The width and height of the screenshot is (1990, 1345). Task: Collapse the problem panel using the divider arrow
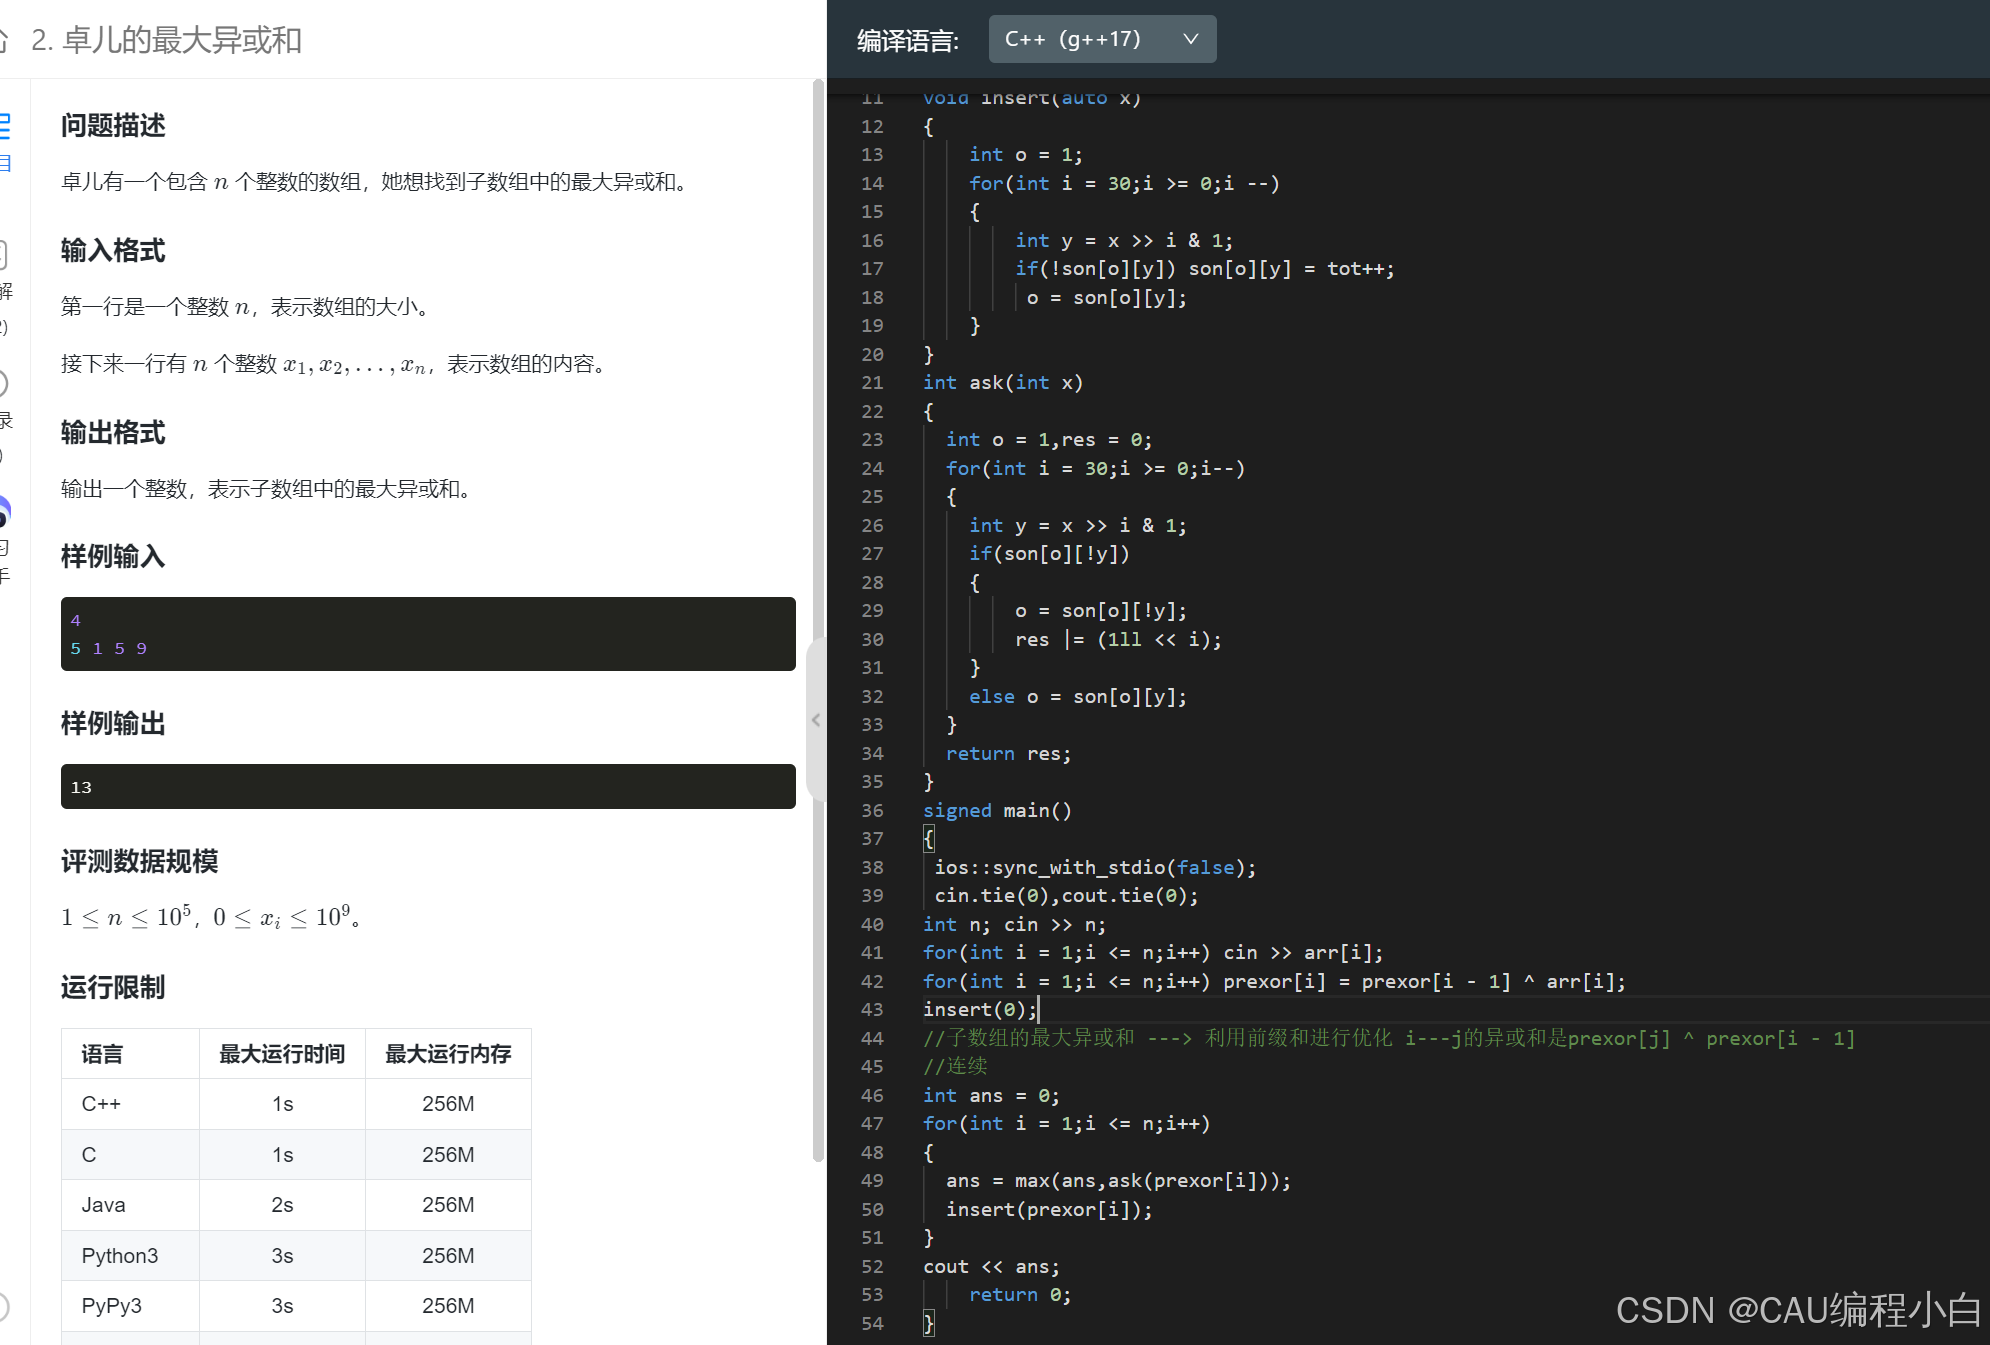[816, 720]
